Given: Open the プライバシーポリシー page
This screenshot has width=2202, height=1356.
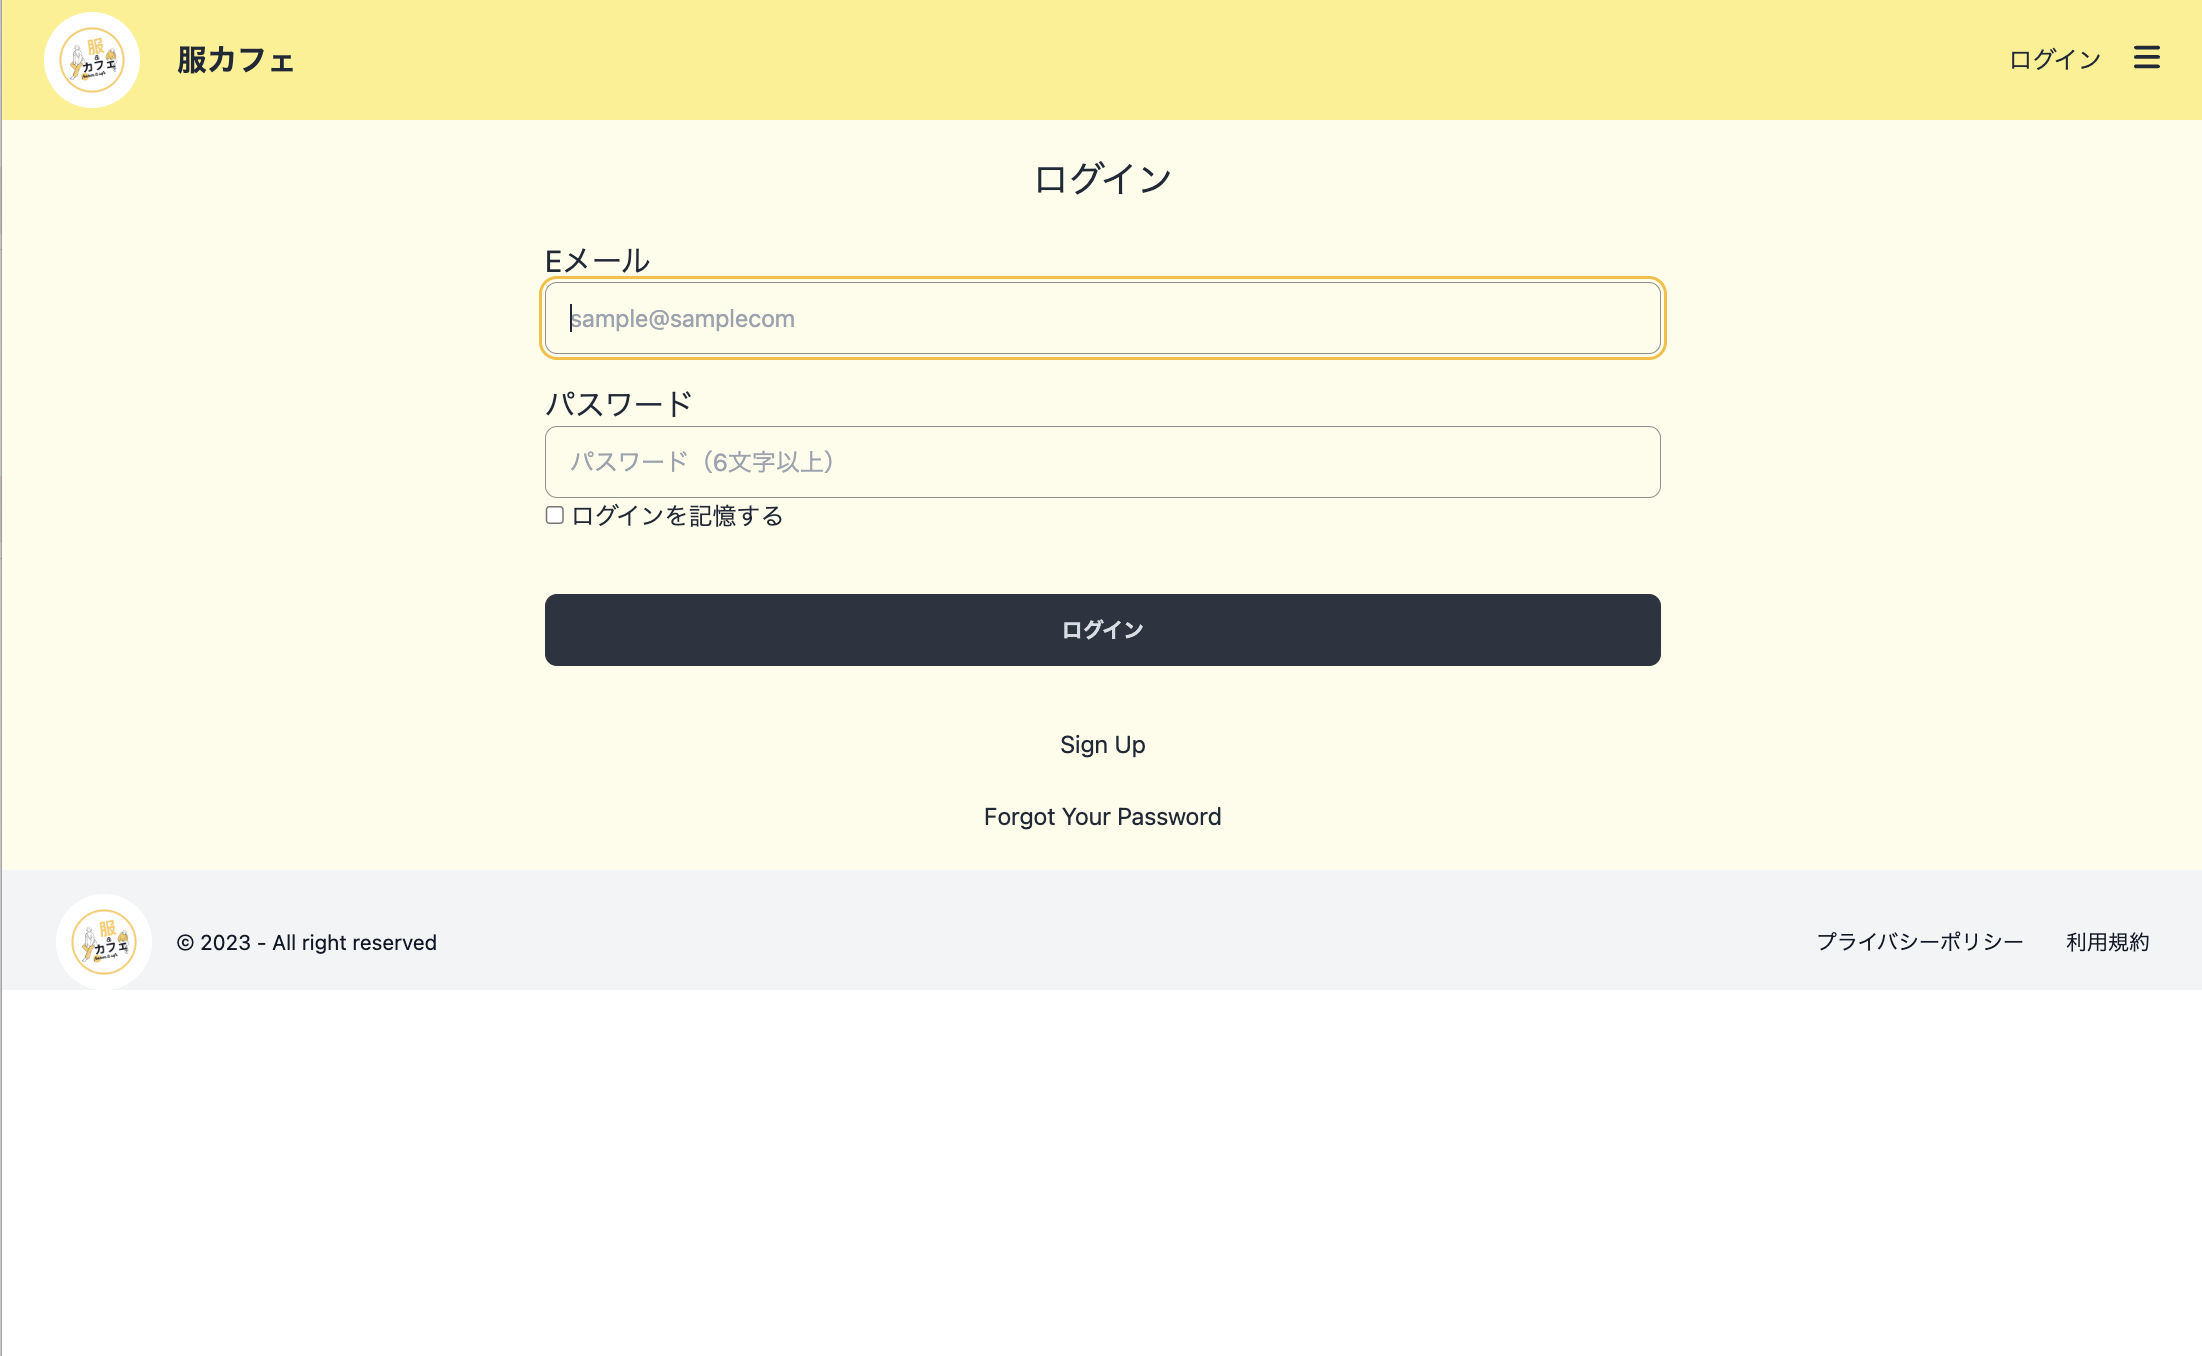Looking at the screenshot, I should tap(1919, 941).
